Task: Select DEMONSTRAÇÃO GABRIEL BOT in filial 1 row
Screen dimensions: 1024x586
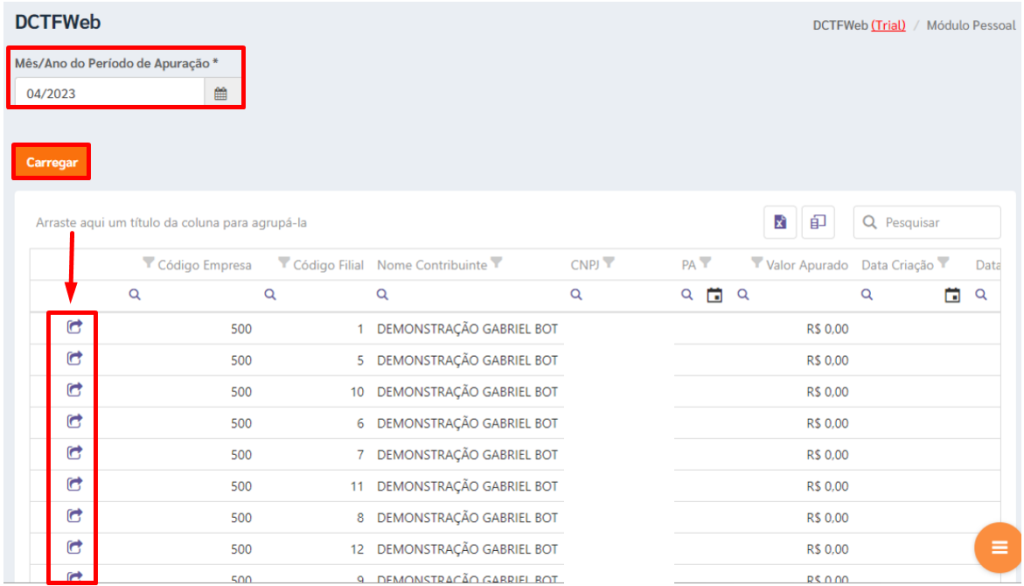Action: [x=467, y=329]
